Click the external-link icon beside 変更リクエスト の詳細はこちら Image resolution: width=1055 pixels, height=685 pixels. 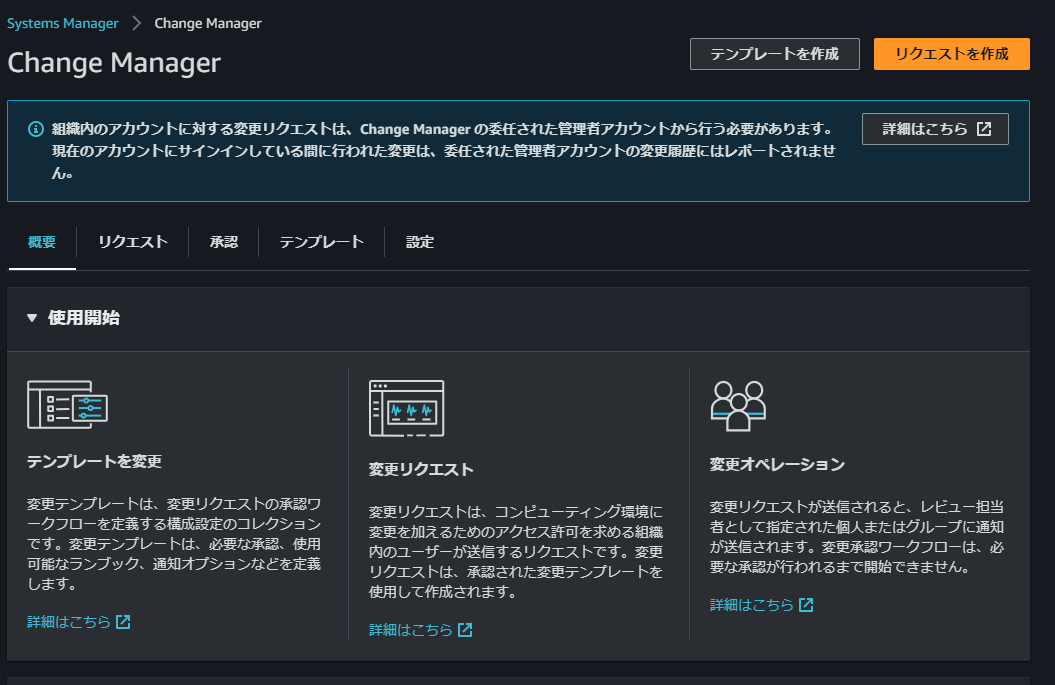click(x=464, y=630)
